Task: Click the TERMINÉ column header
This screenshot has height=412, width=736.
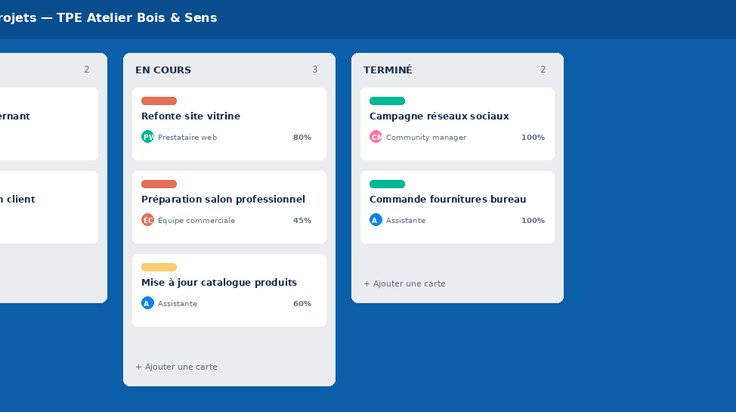Action: click(388, 70)
